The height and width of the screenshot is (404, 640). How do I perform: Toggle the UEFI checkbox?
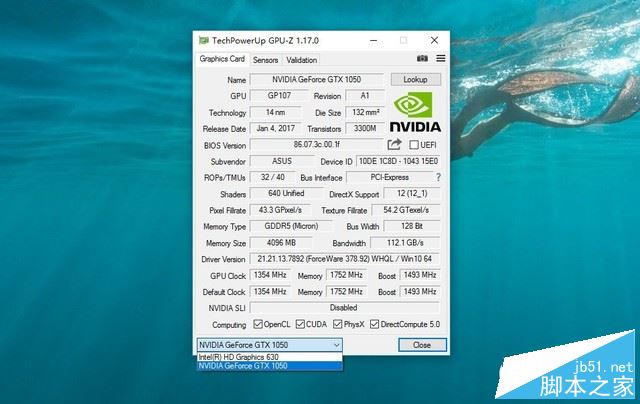pyautogui.click(x=414, y=144)
